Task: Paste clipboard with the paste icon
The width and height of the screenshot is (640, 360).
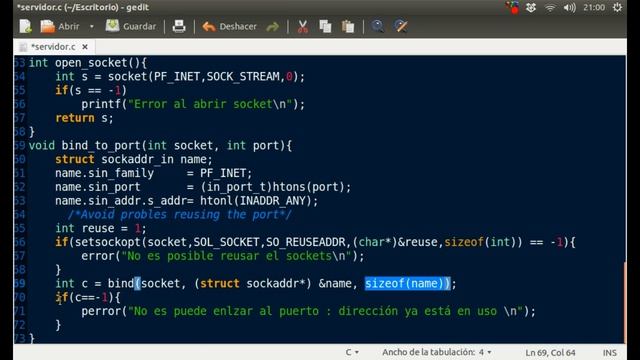Action: (x=348, y=27)
